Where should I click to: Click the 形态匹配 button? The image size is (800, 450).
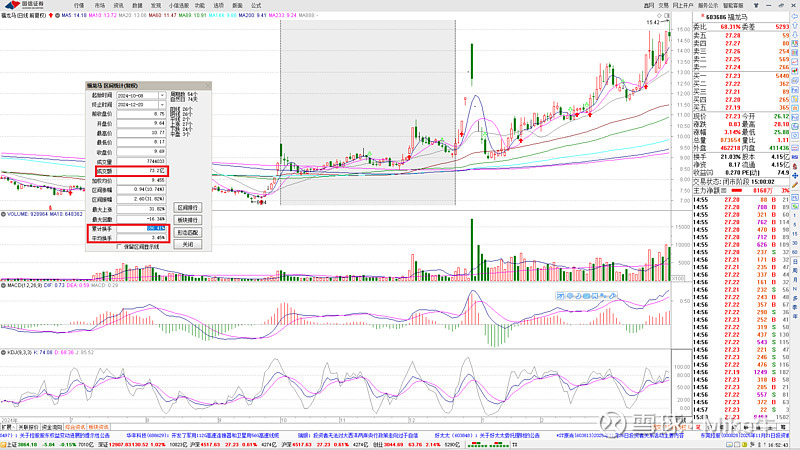[187, 231]
